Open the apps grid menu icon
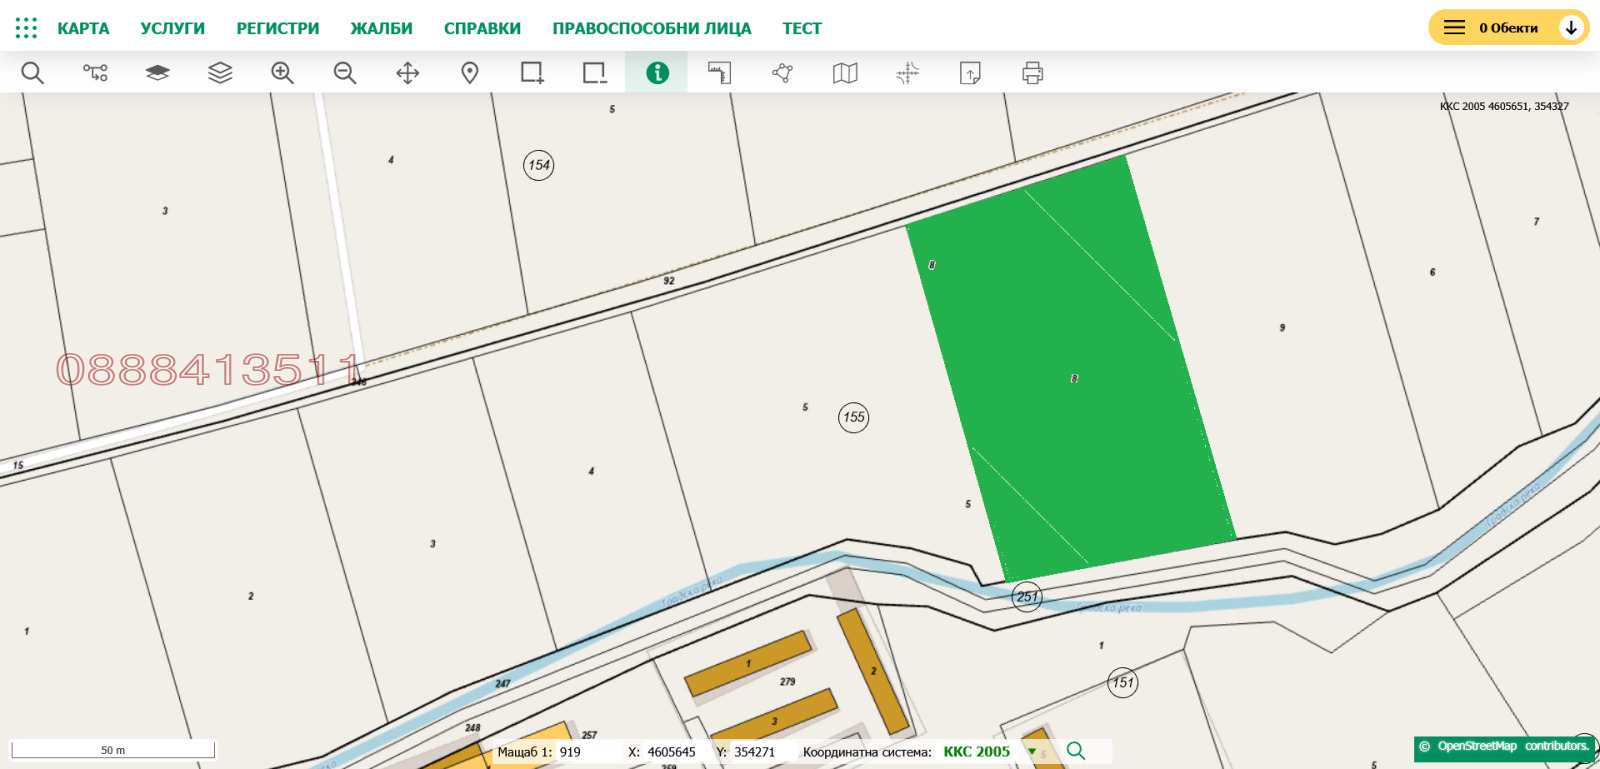Viewport: 1600px width, 769px height. point(26,28)
